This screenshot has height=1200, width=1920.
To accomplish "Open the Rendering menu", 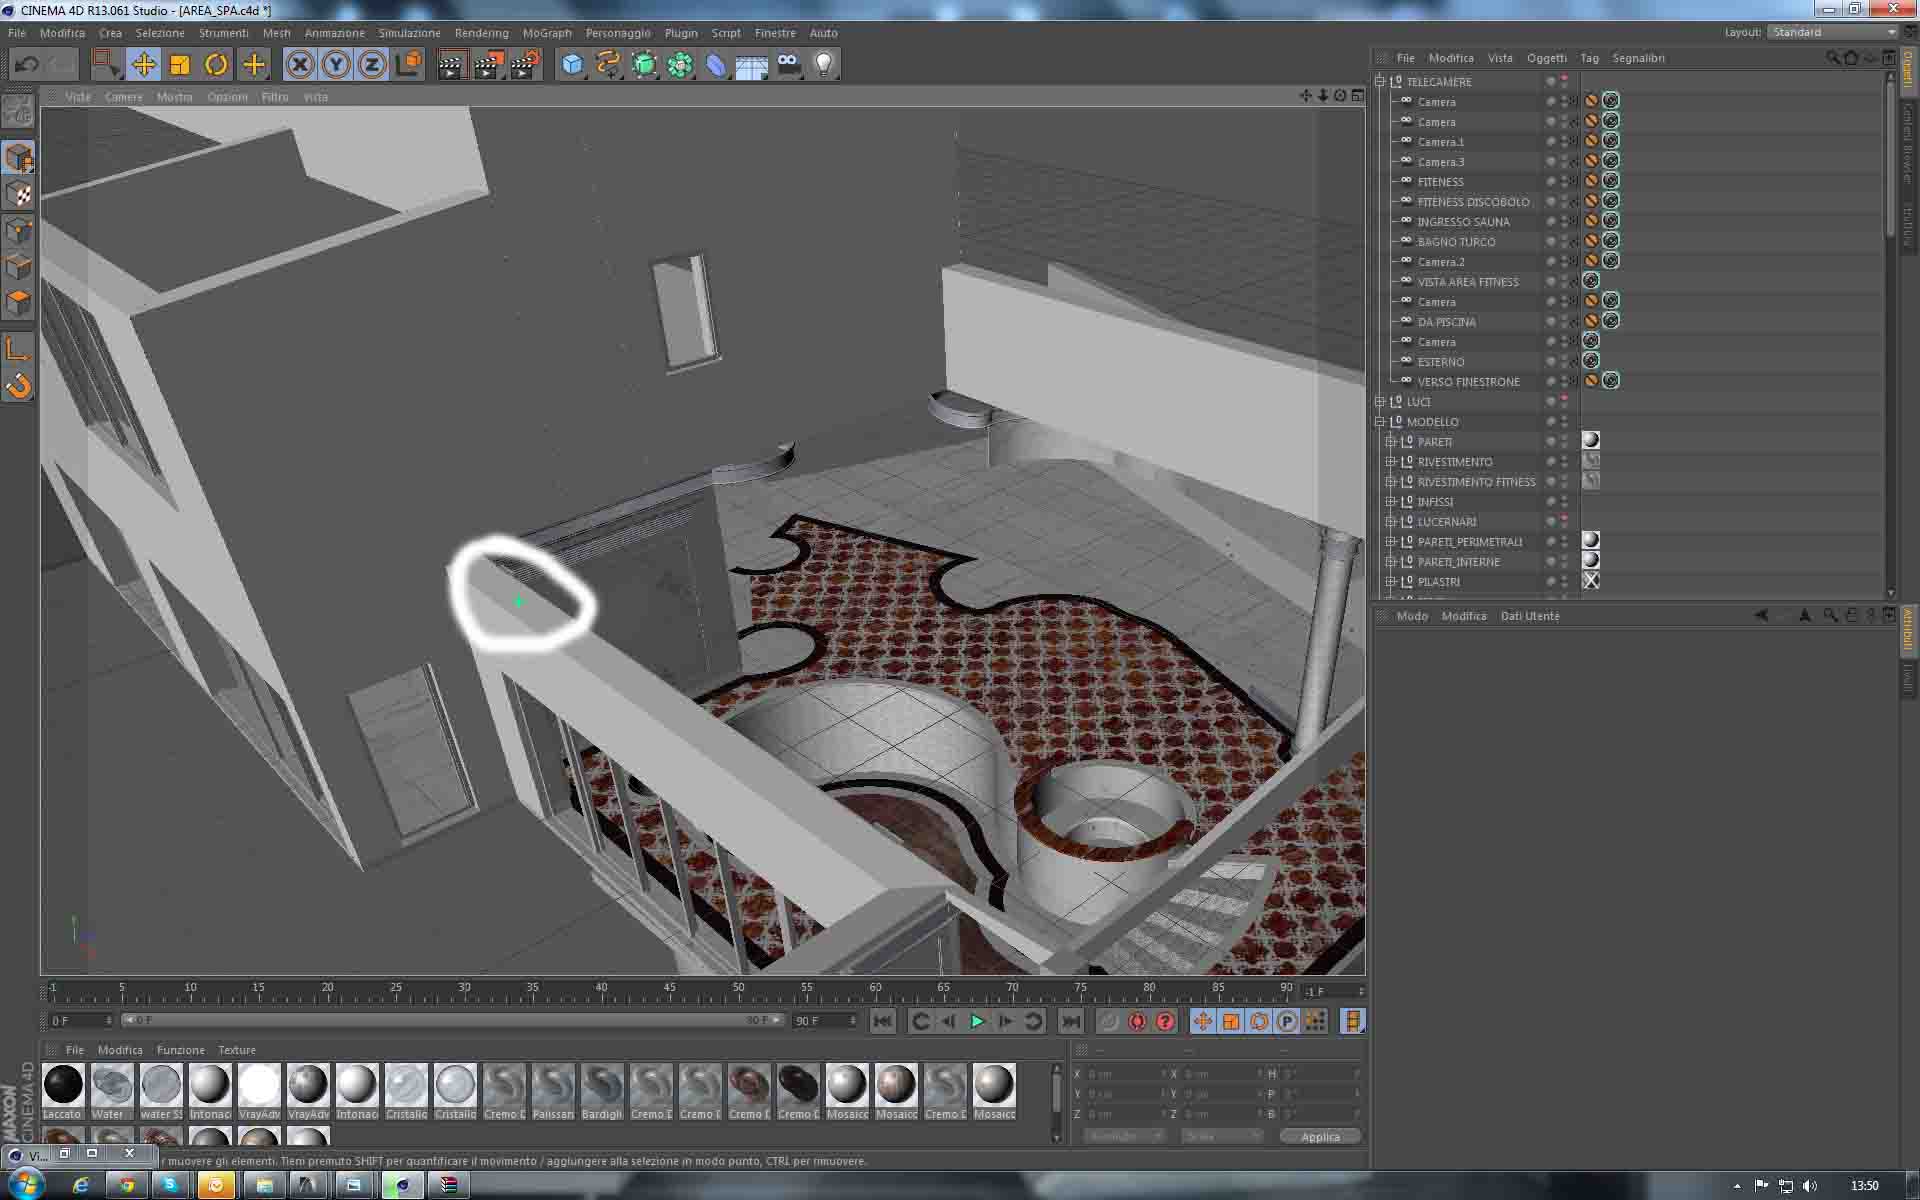I will point(481,33).
